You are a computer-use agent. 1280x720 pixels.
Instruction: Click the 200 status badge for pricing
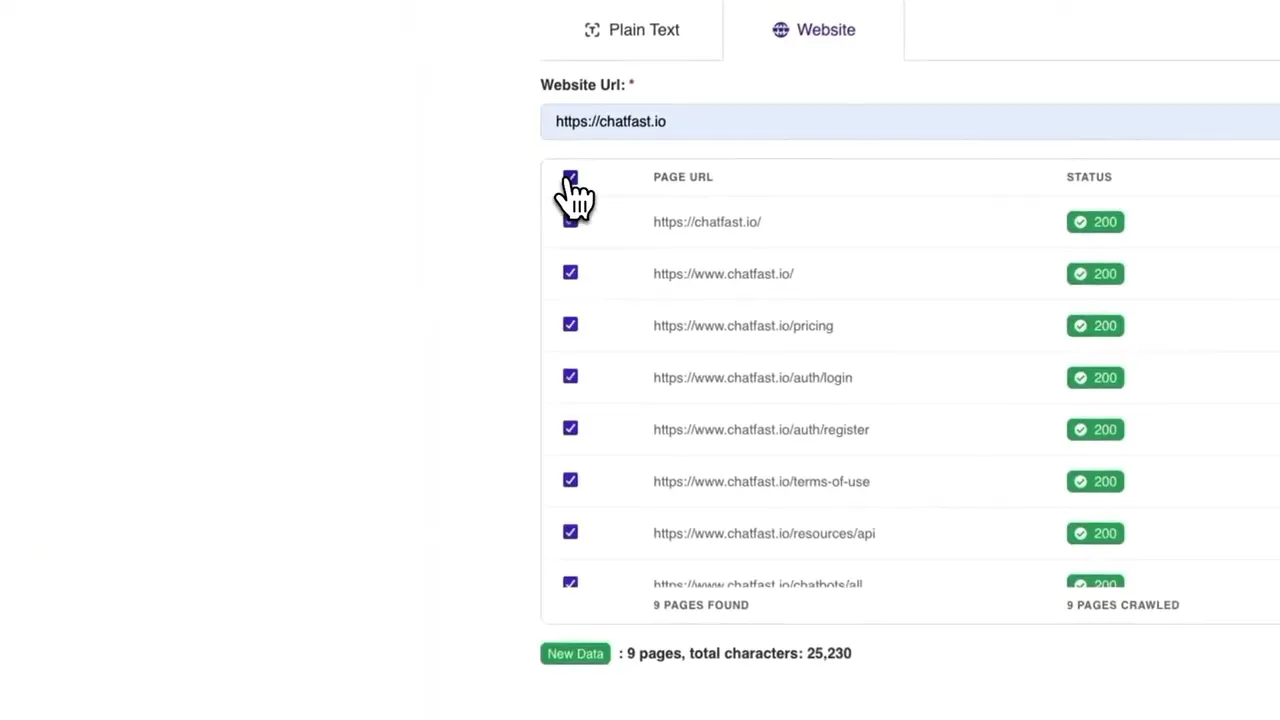tap(1095, 325)
